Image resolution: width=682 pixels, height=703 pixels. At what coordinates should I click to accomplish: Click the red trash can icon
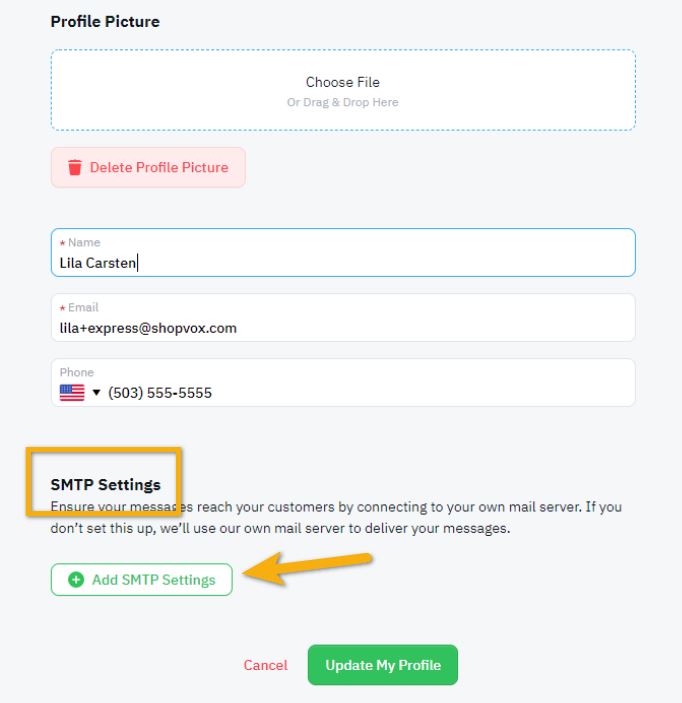coord(75,167)
